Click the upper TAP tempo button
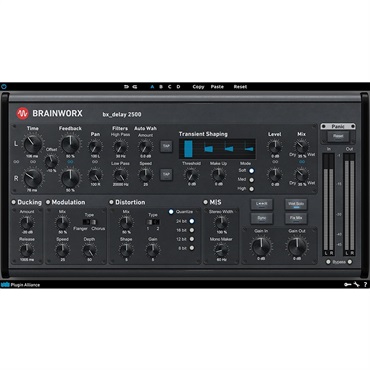370x370 pixels. click(166, 146)
